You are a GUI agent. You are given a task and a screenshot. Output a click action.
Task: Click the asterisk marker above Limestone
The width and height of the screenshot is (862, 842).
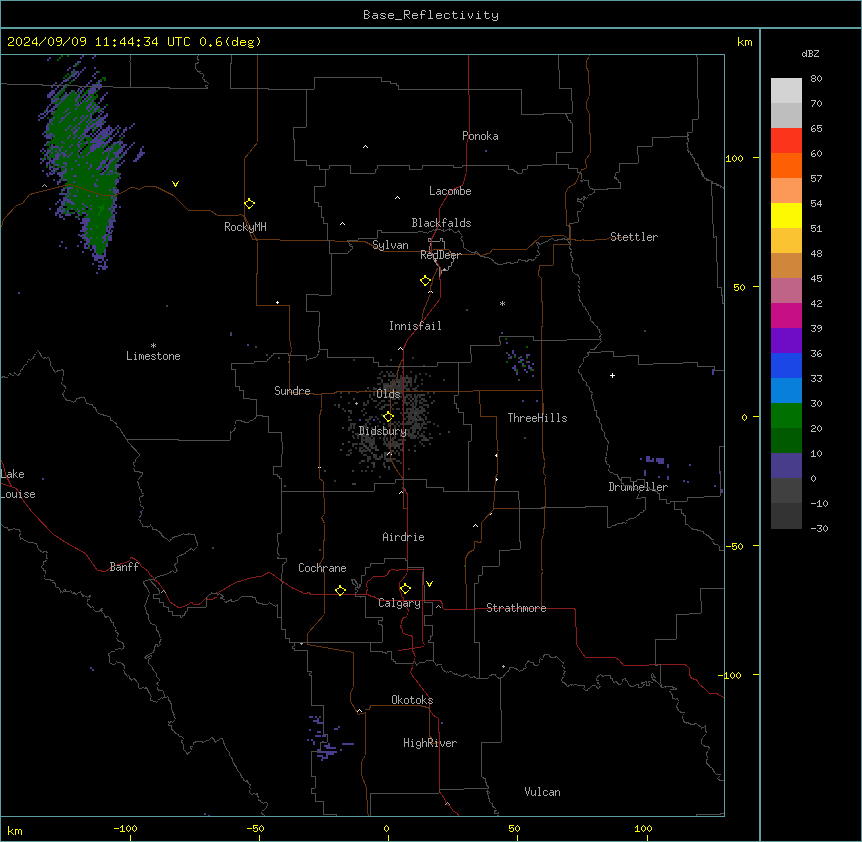153,345
